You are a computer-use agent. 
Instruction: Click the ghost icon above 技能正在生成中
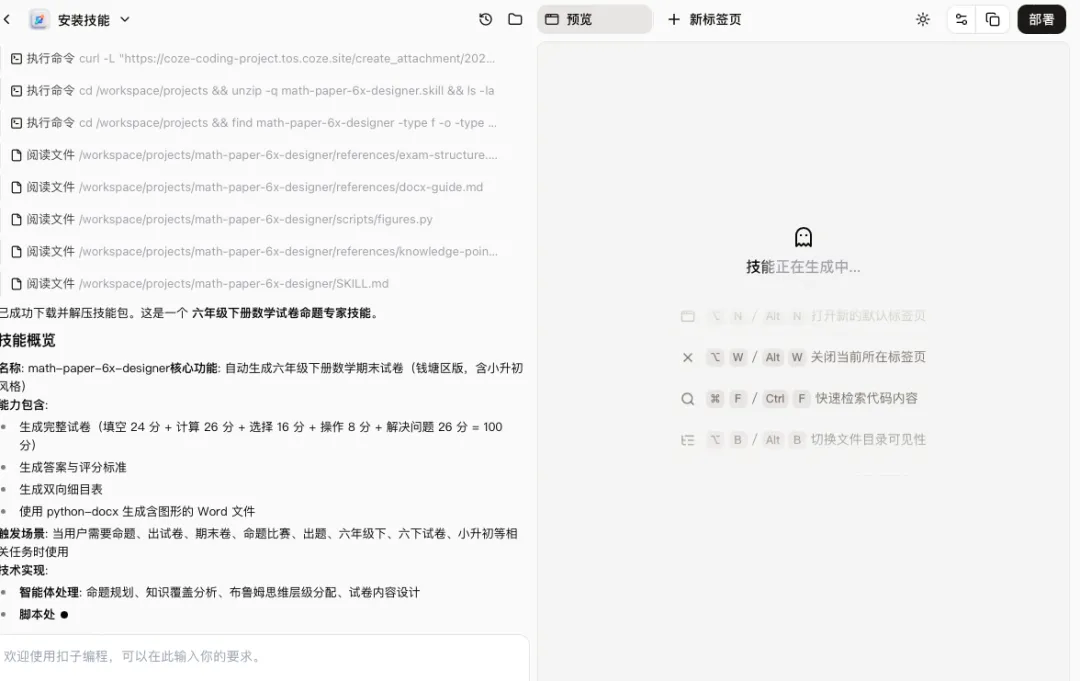[x=803, y=237]
